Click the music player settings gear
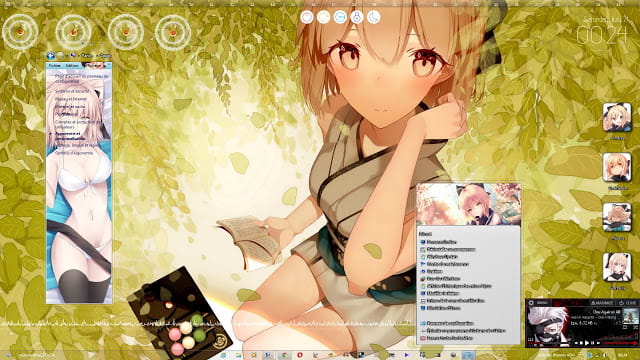Image resolution: width=640 pixels, height=360 pixels. (531, 303)
